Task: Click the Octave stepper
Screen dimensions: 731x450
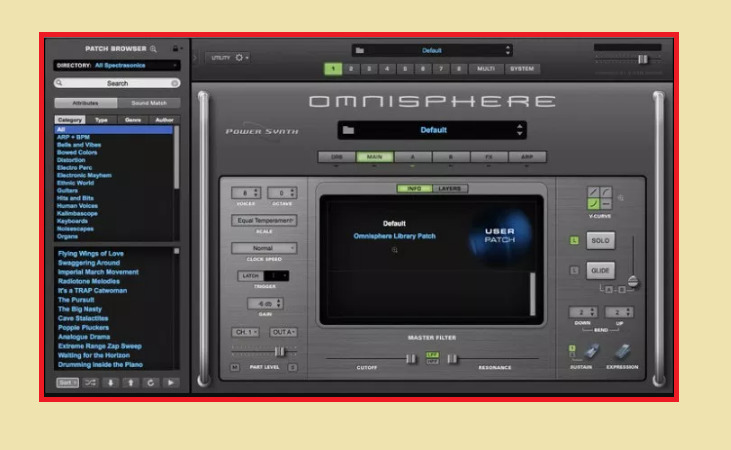Action: click(282, 193)
